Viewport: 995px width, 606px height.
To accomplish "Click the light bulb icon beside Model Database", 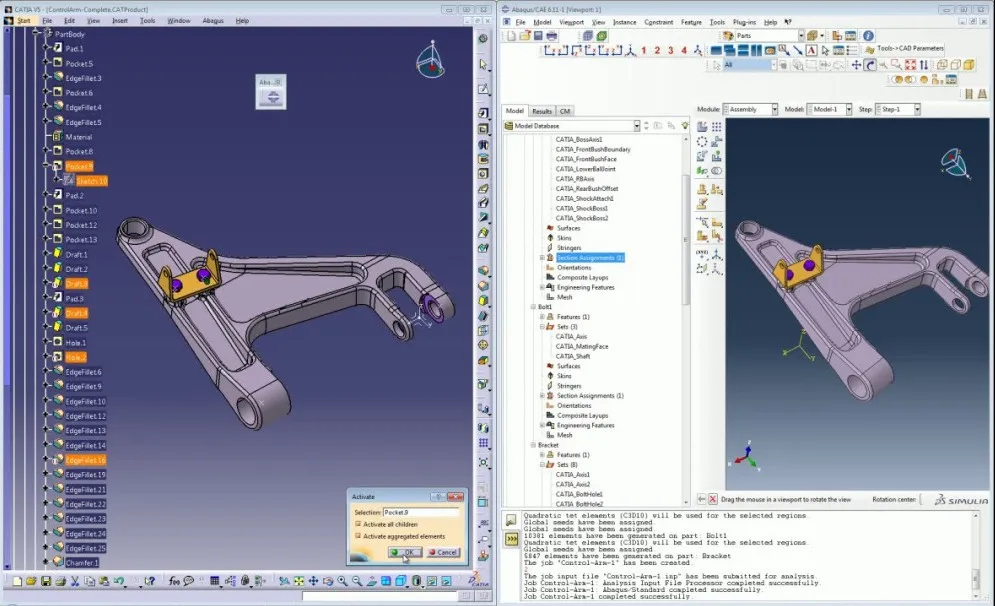I will 685,126.
